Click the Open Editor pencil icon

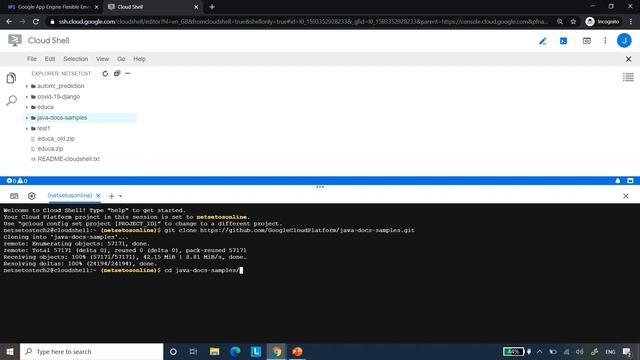[542, 41]
